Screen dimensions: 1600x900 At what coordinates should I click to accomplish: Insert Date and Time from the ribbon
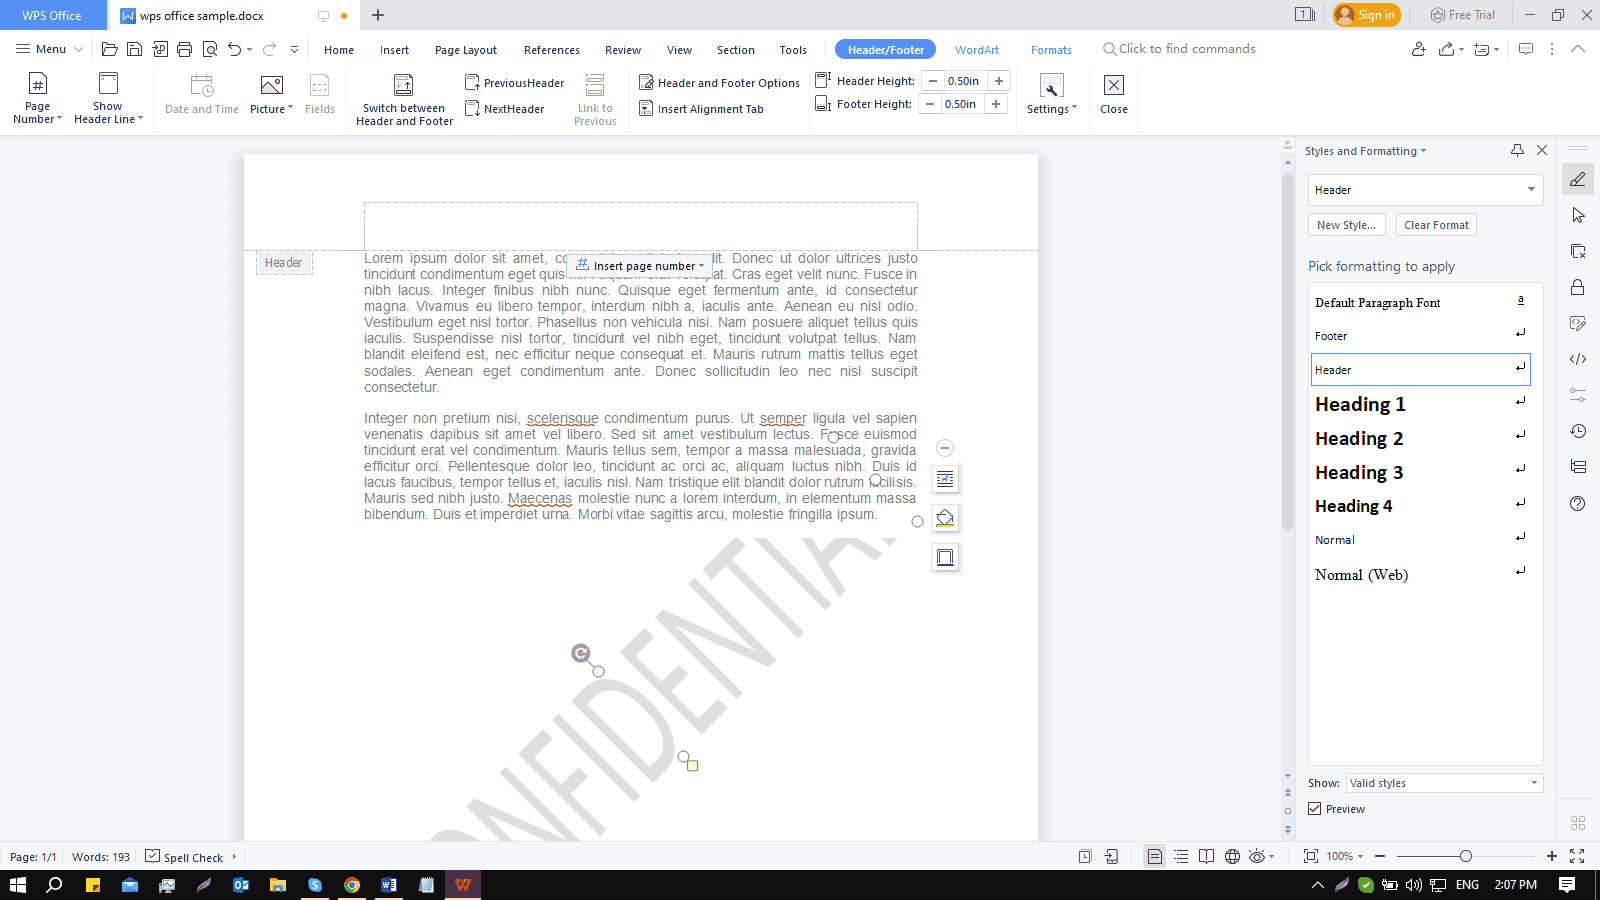[x=200, y=96]
